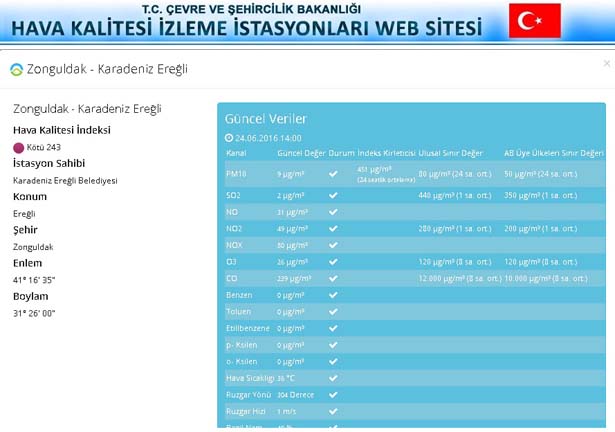
Task: Click the CO row status checkmark
Action: [x=334, y=278]
